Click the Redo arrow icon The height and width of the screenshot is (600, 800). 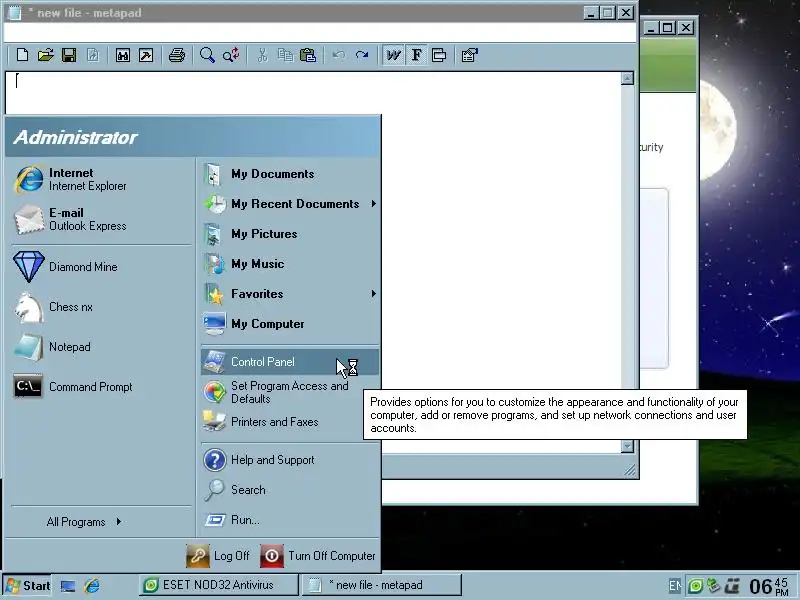point(362,55)
